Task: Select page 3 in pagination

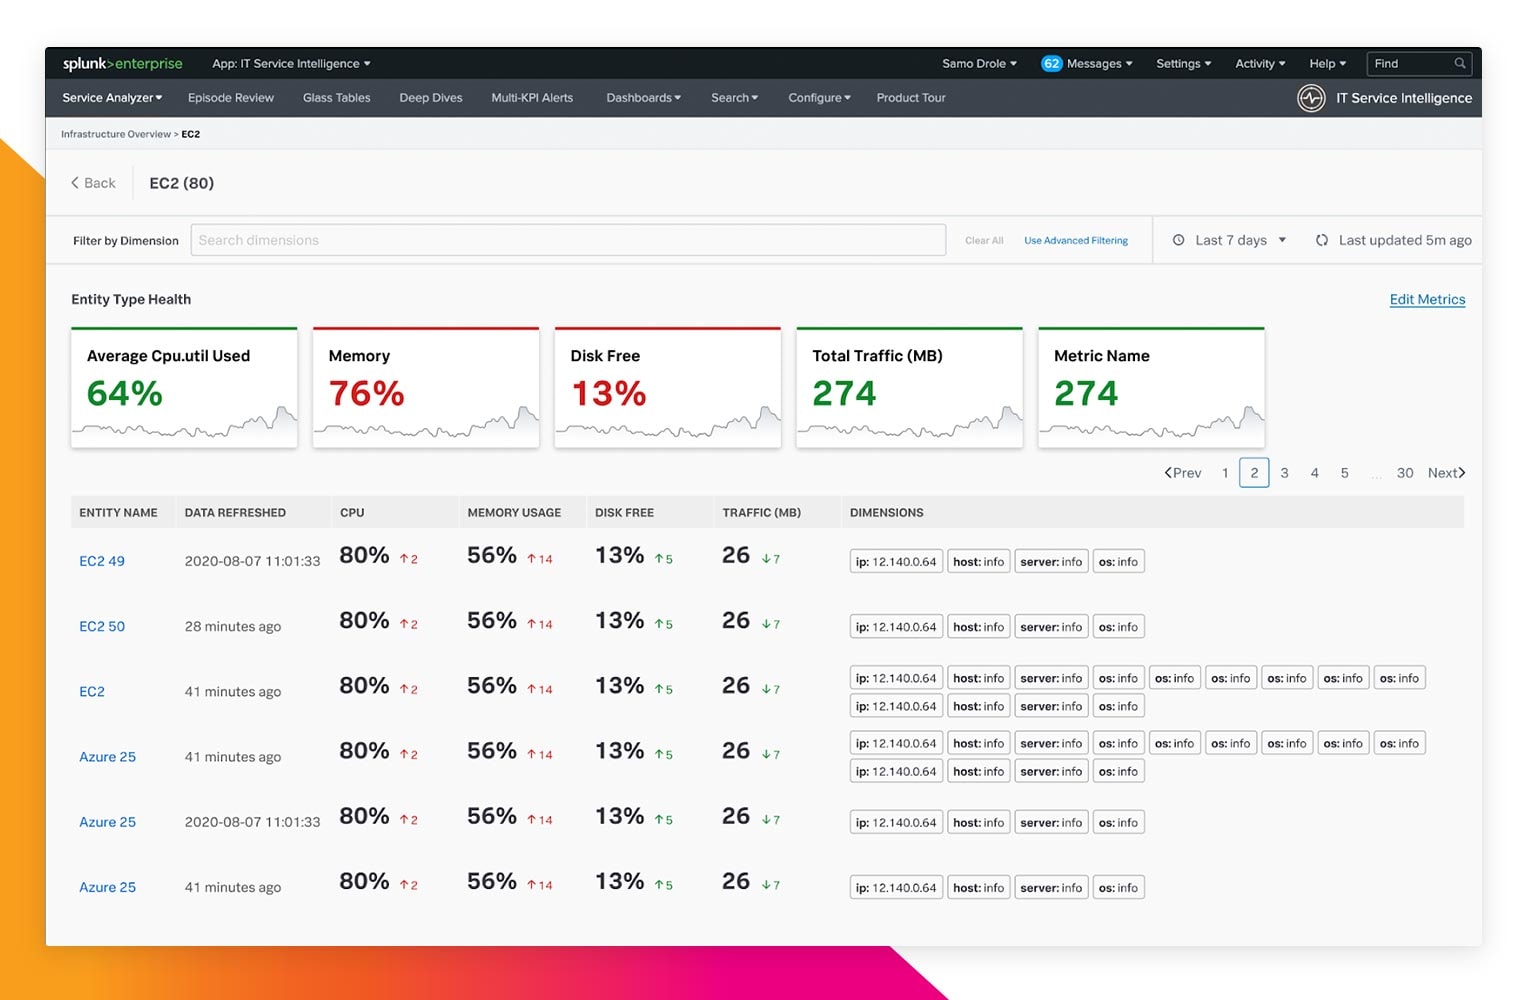Action: pos(1284,473)
